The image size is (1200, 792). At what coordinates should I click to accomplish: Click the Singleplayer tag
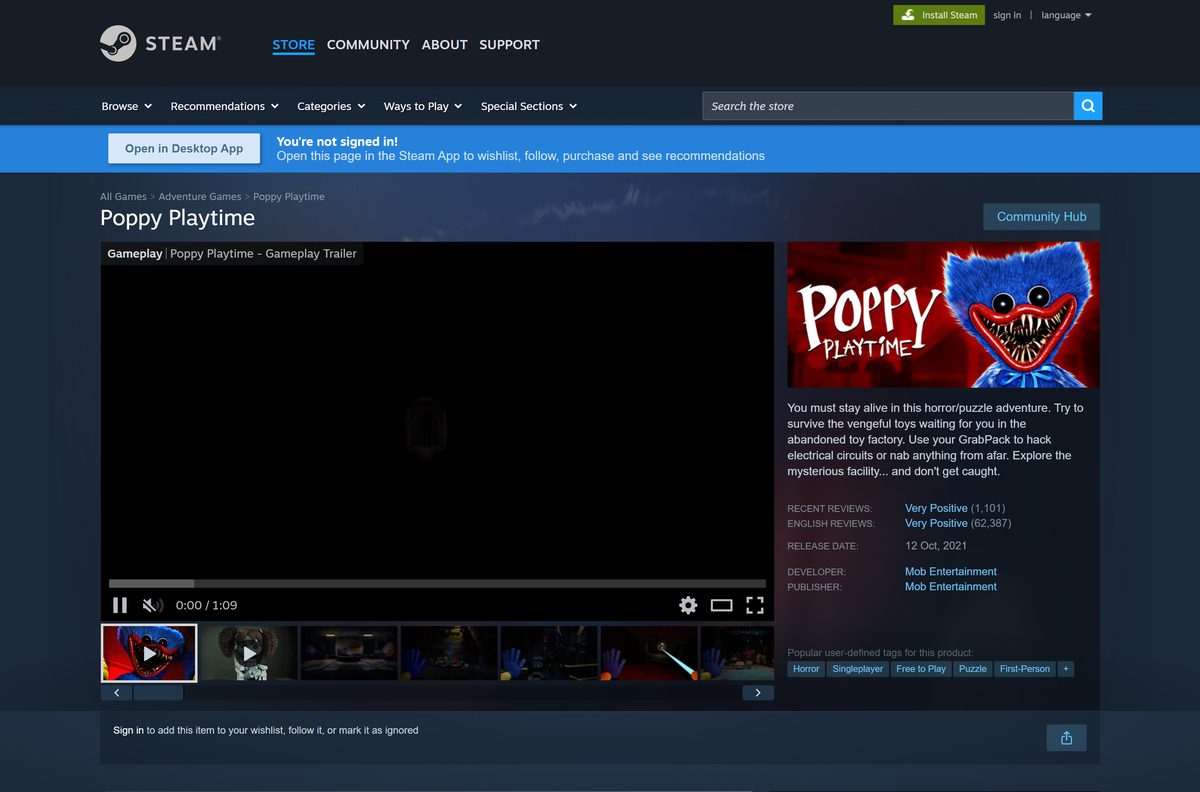(x=858, y=669)
